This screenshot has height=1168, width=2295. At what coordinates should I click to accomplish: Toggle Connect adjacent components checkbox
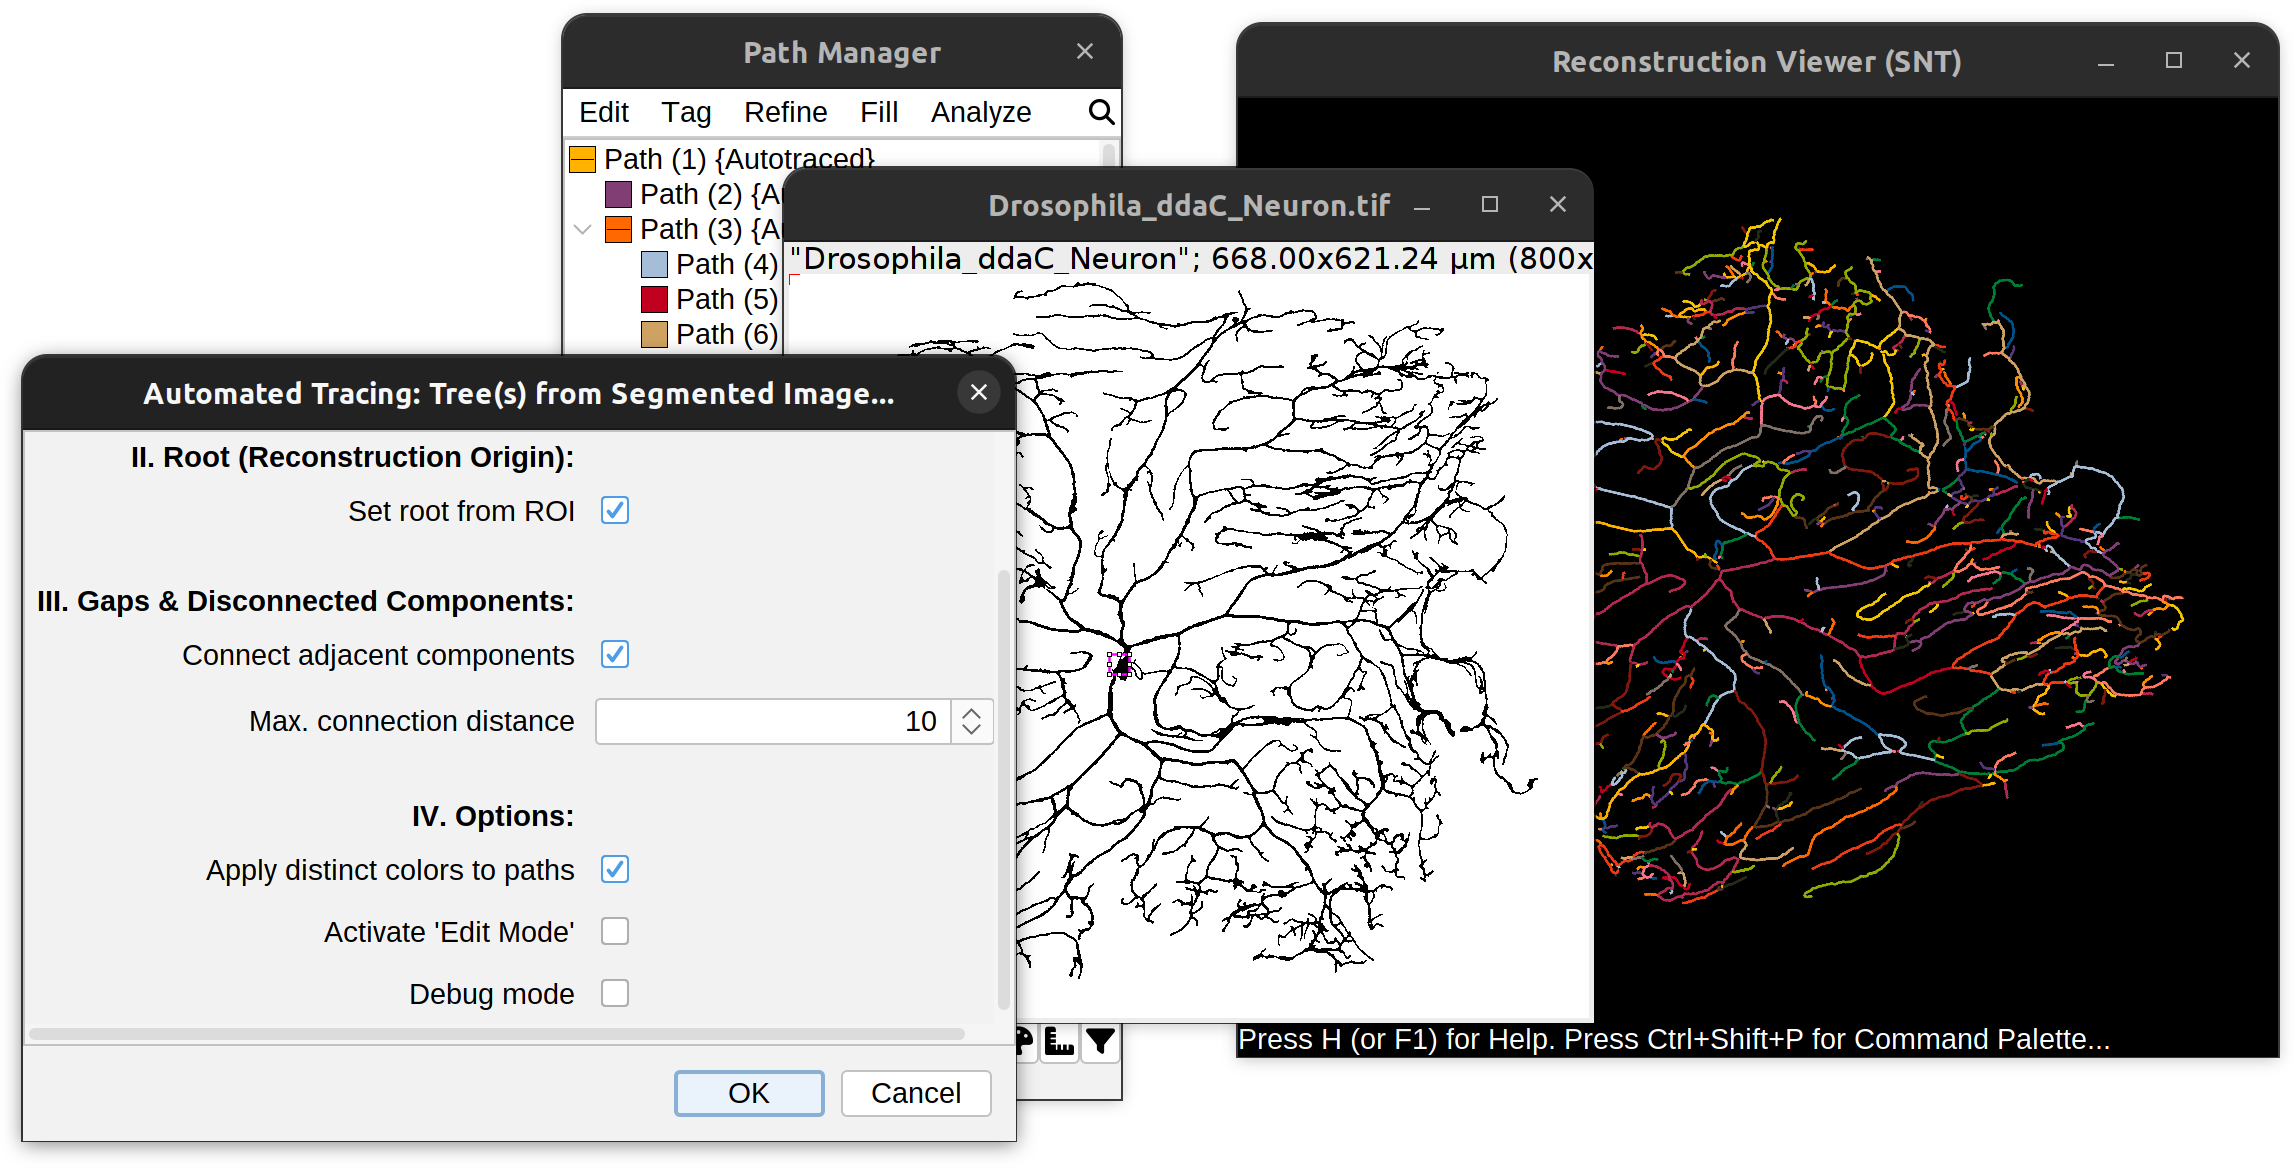click(x=614, y=655)
